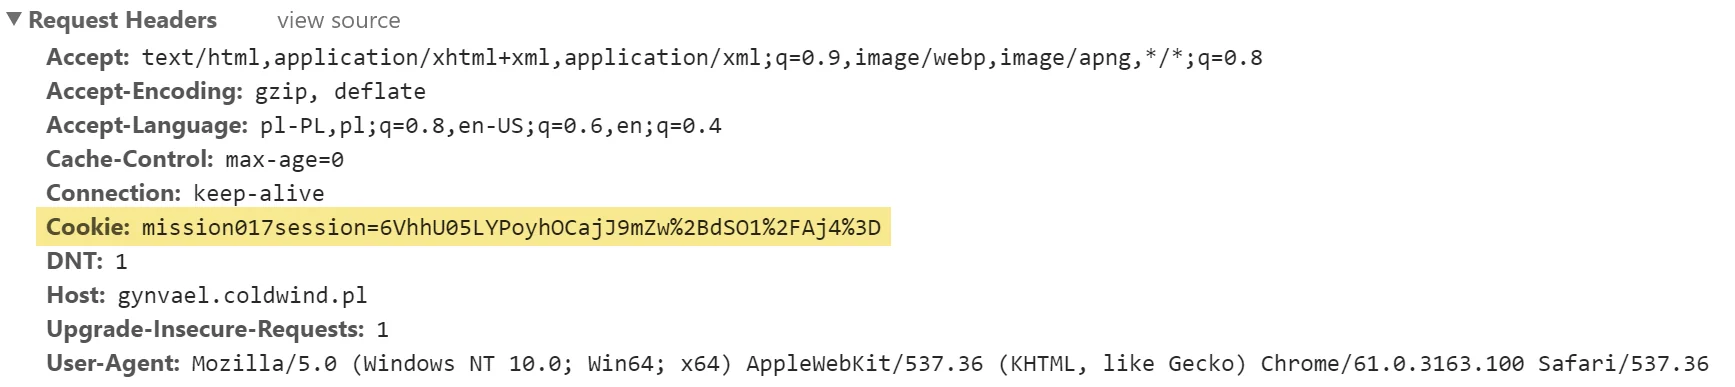Select the mission017session cookie value

(x=511, y=228)
